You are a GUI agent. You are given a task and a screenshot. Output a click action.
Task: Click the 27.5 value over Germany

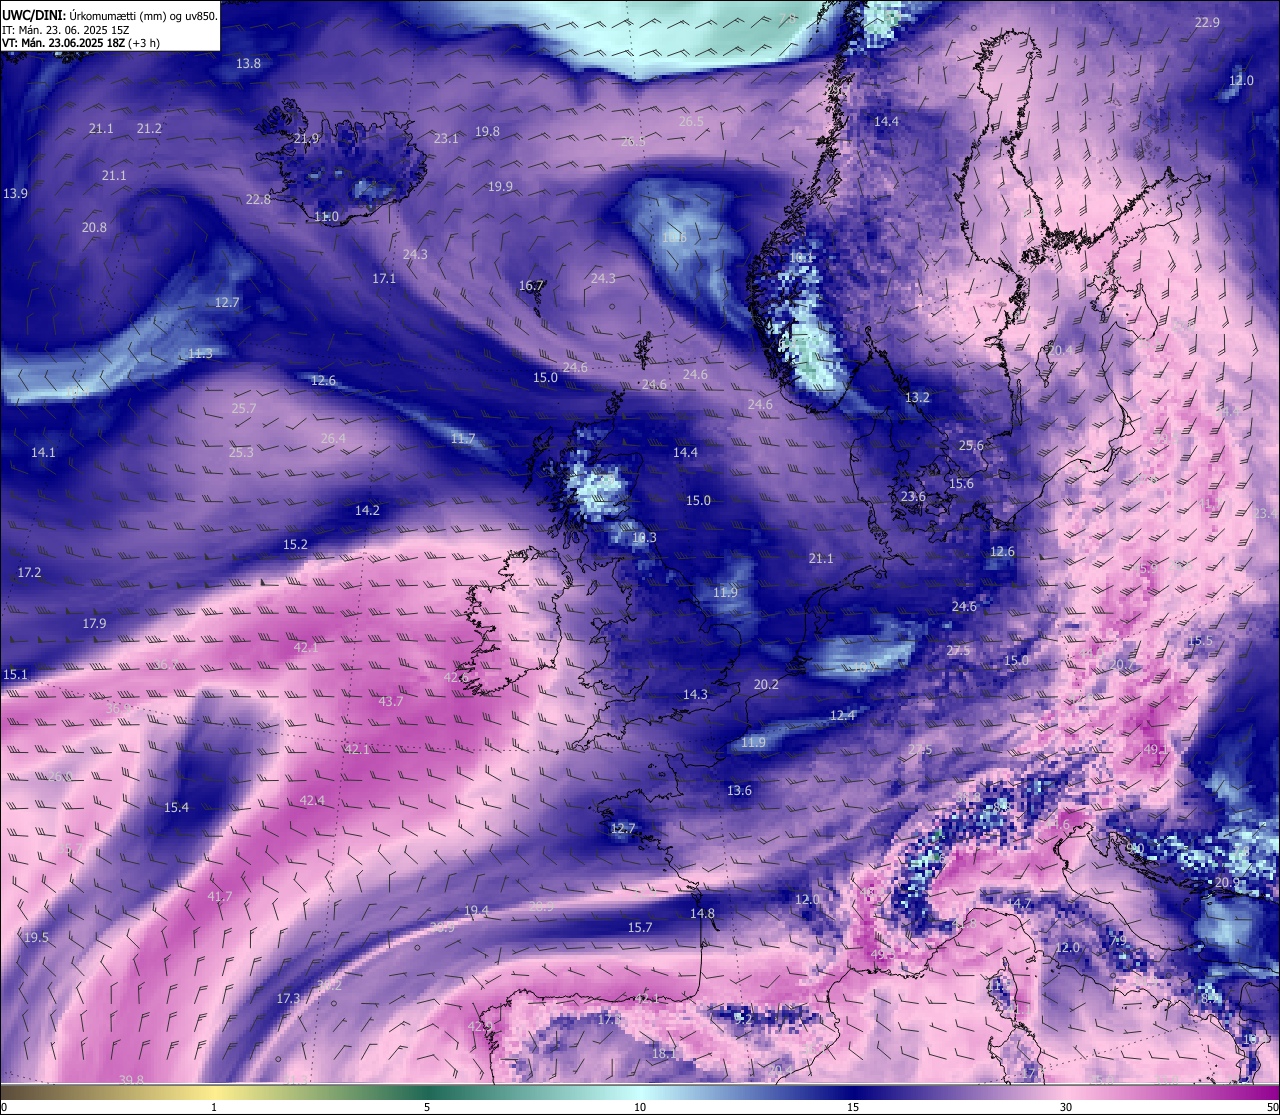point(958,650)
